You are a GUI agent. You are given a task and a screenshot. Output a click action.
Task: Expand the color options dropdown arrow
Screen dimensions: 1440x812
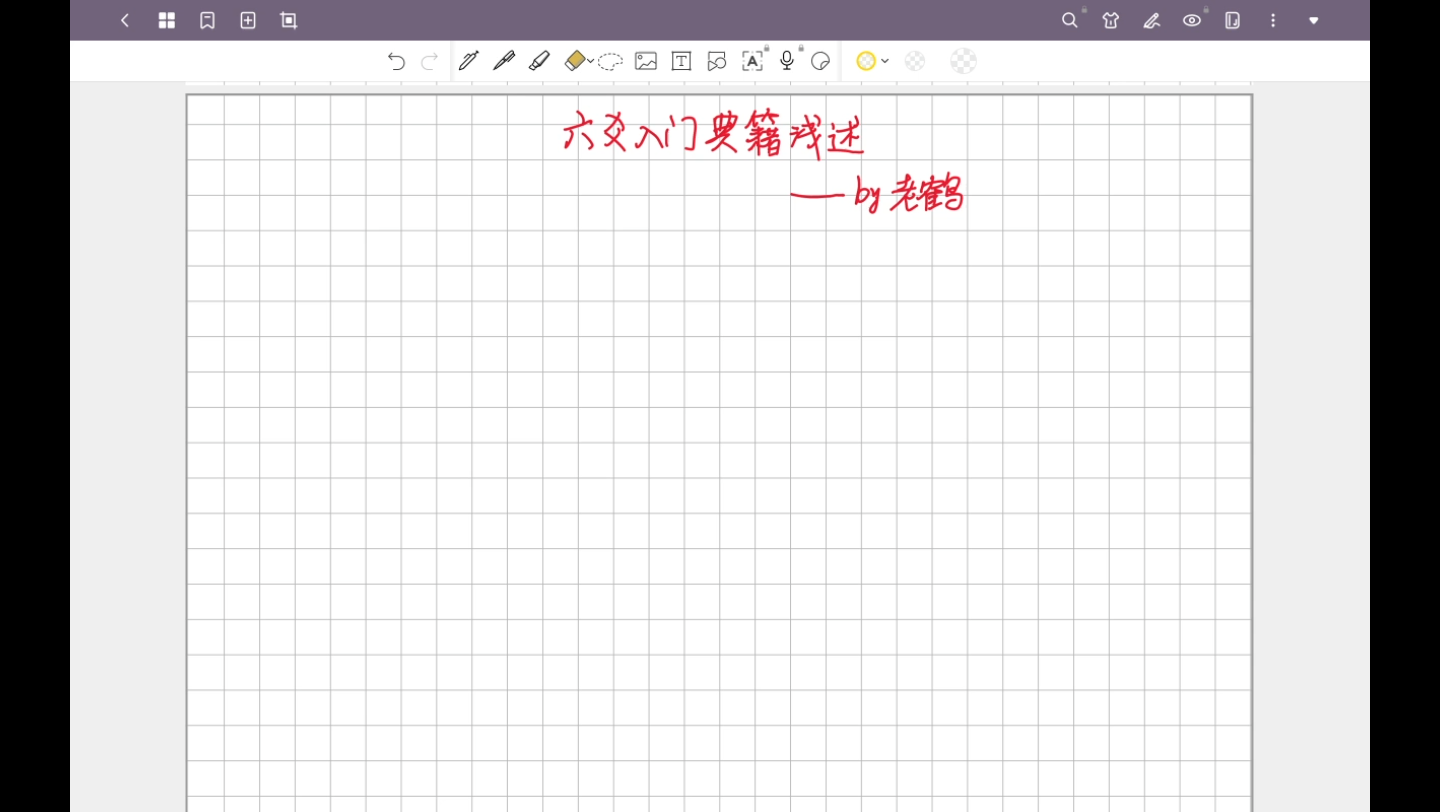[x=885, y=61]
